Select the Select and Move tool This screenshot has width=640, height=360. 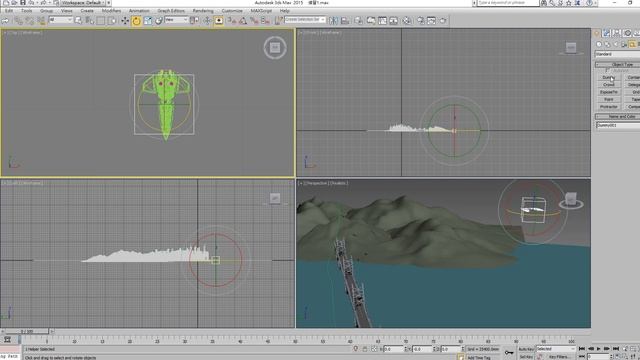coord(125,20)
